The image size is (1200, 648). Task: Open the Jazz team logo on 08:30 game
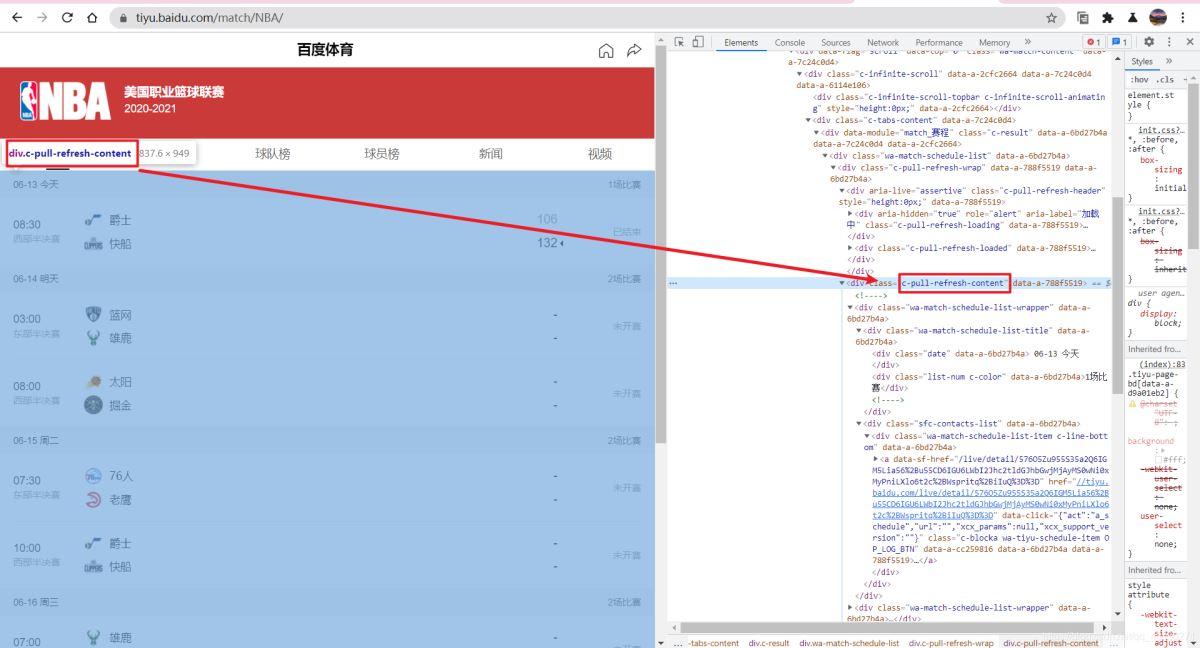tap(93, 220)
